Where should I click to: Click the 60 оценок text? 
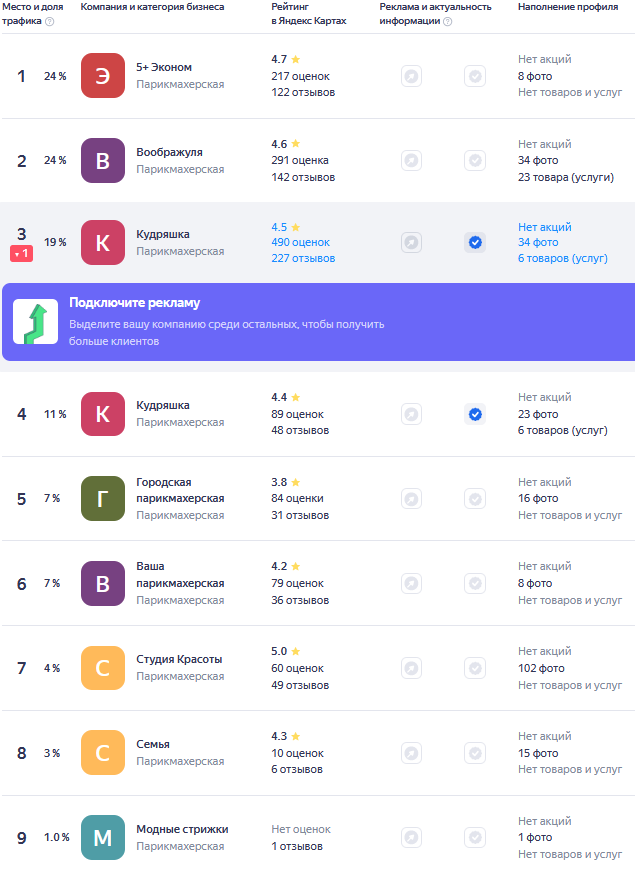(298, 668)
